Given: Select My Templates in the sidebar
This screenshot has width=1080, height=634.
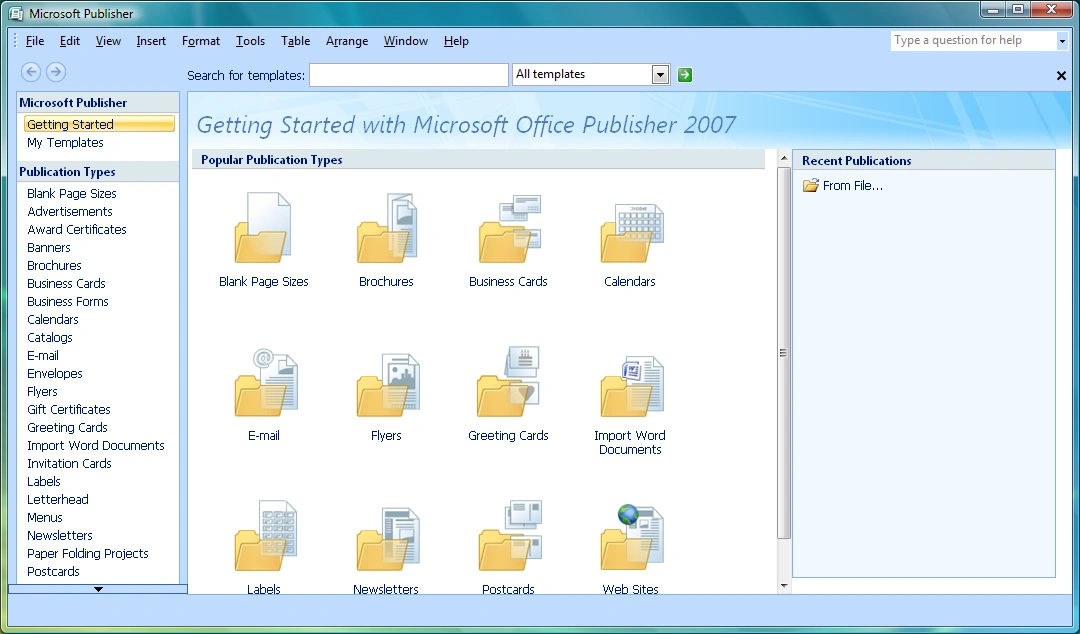Looking at the screenshot, I should (65, 143).
